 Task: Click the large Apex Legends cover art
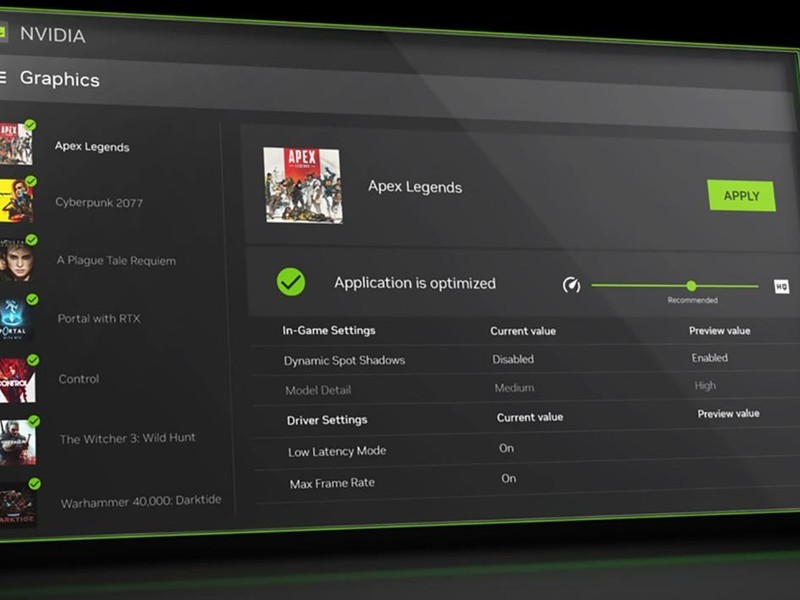(x=303, y=185)
